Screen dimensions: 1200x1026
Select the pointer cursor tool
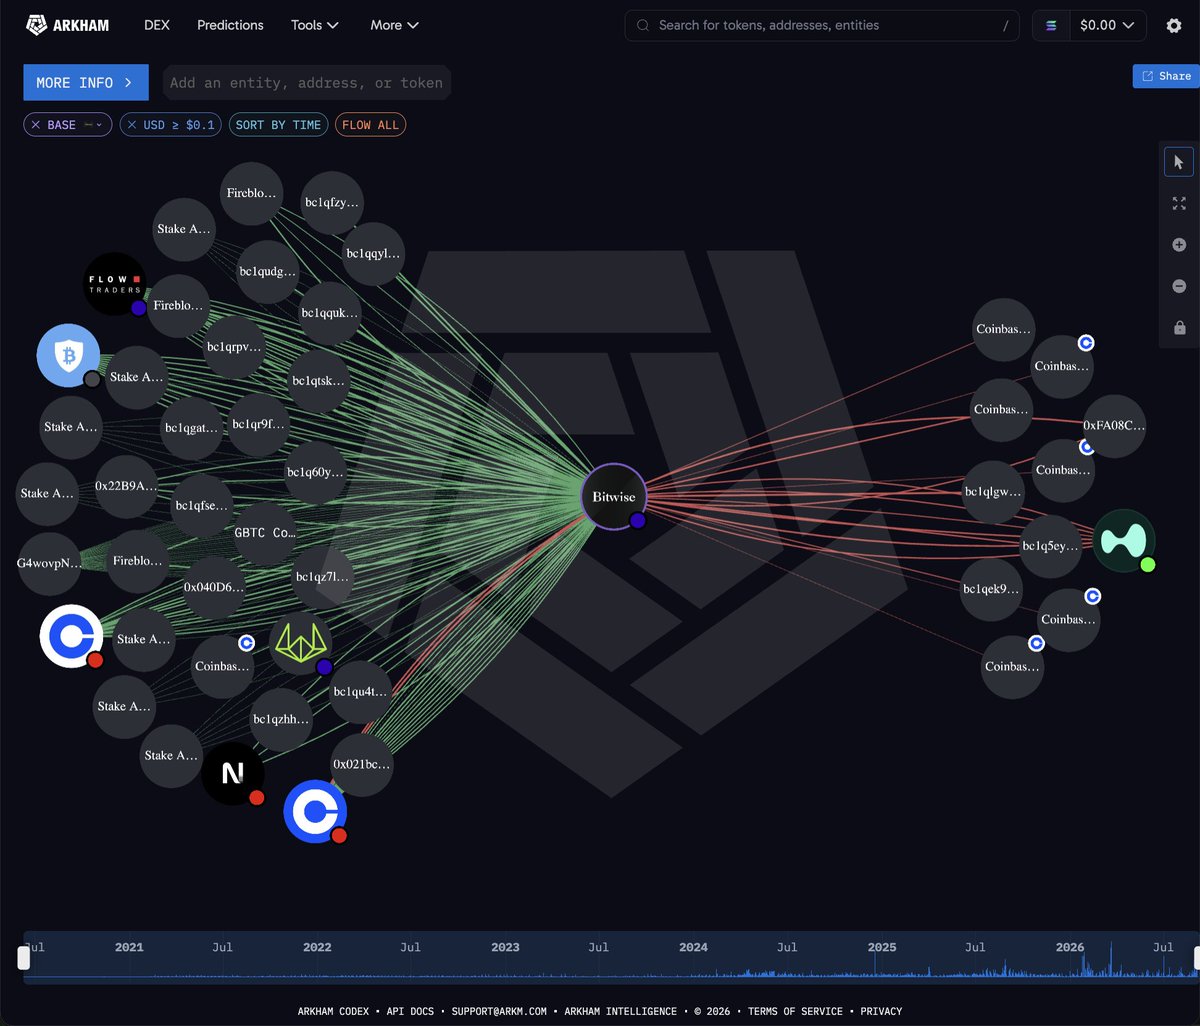coord(1179,162)
